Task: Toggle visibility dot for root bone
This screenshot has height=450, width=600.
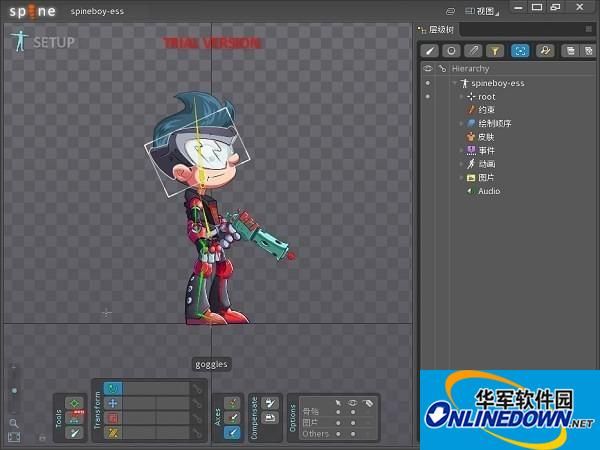Action: point(428,96)
